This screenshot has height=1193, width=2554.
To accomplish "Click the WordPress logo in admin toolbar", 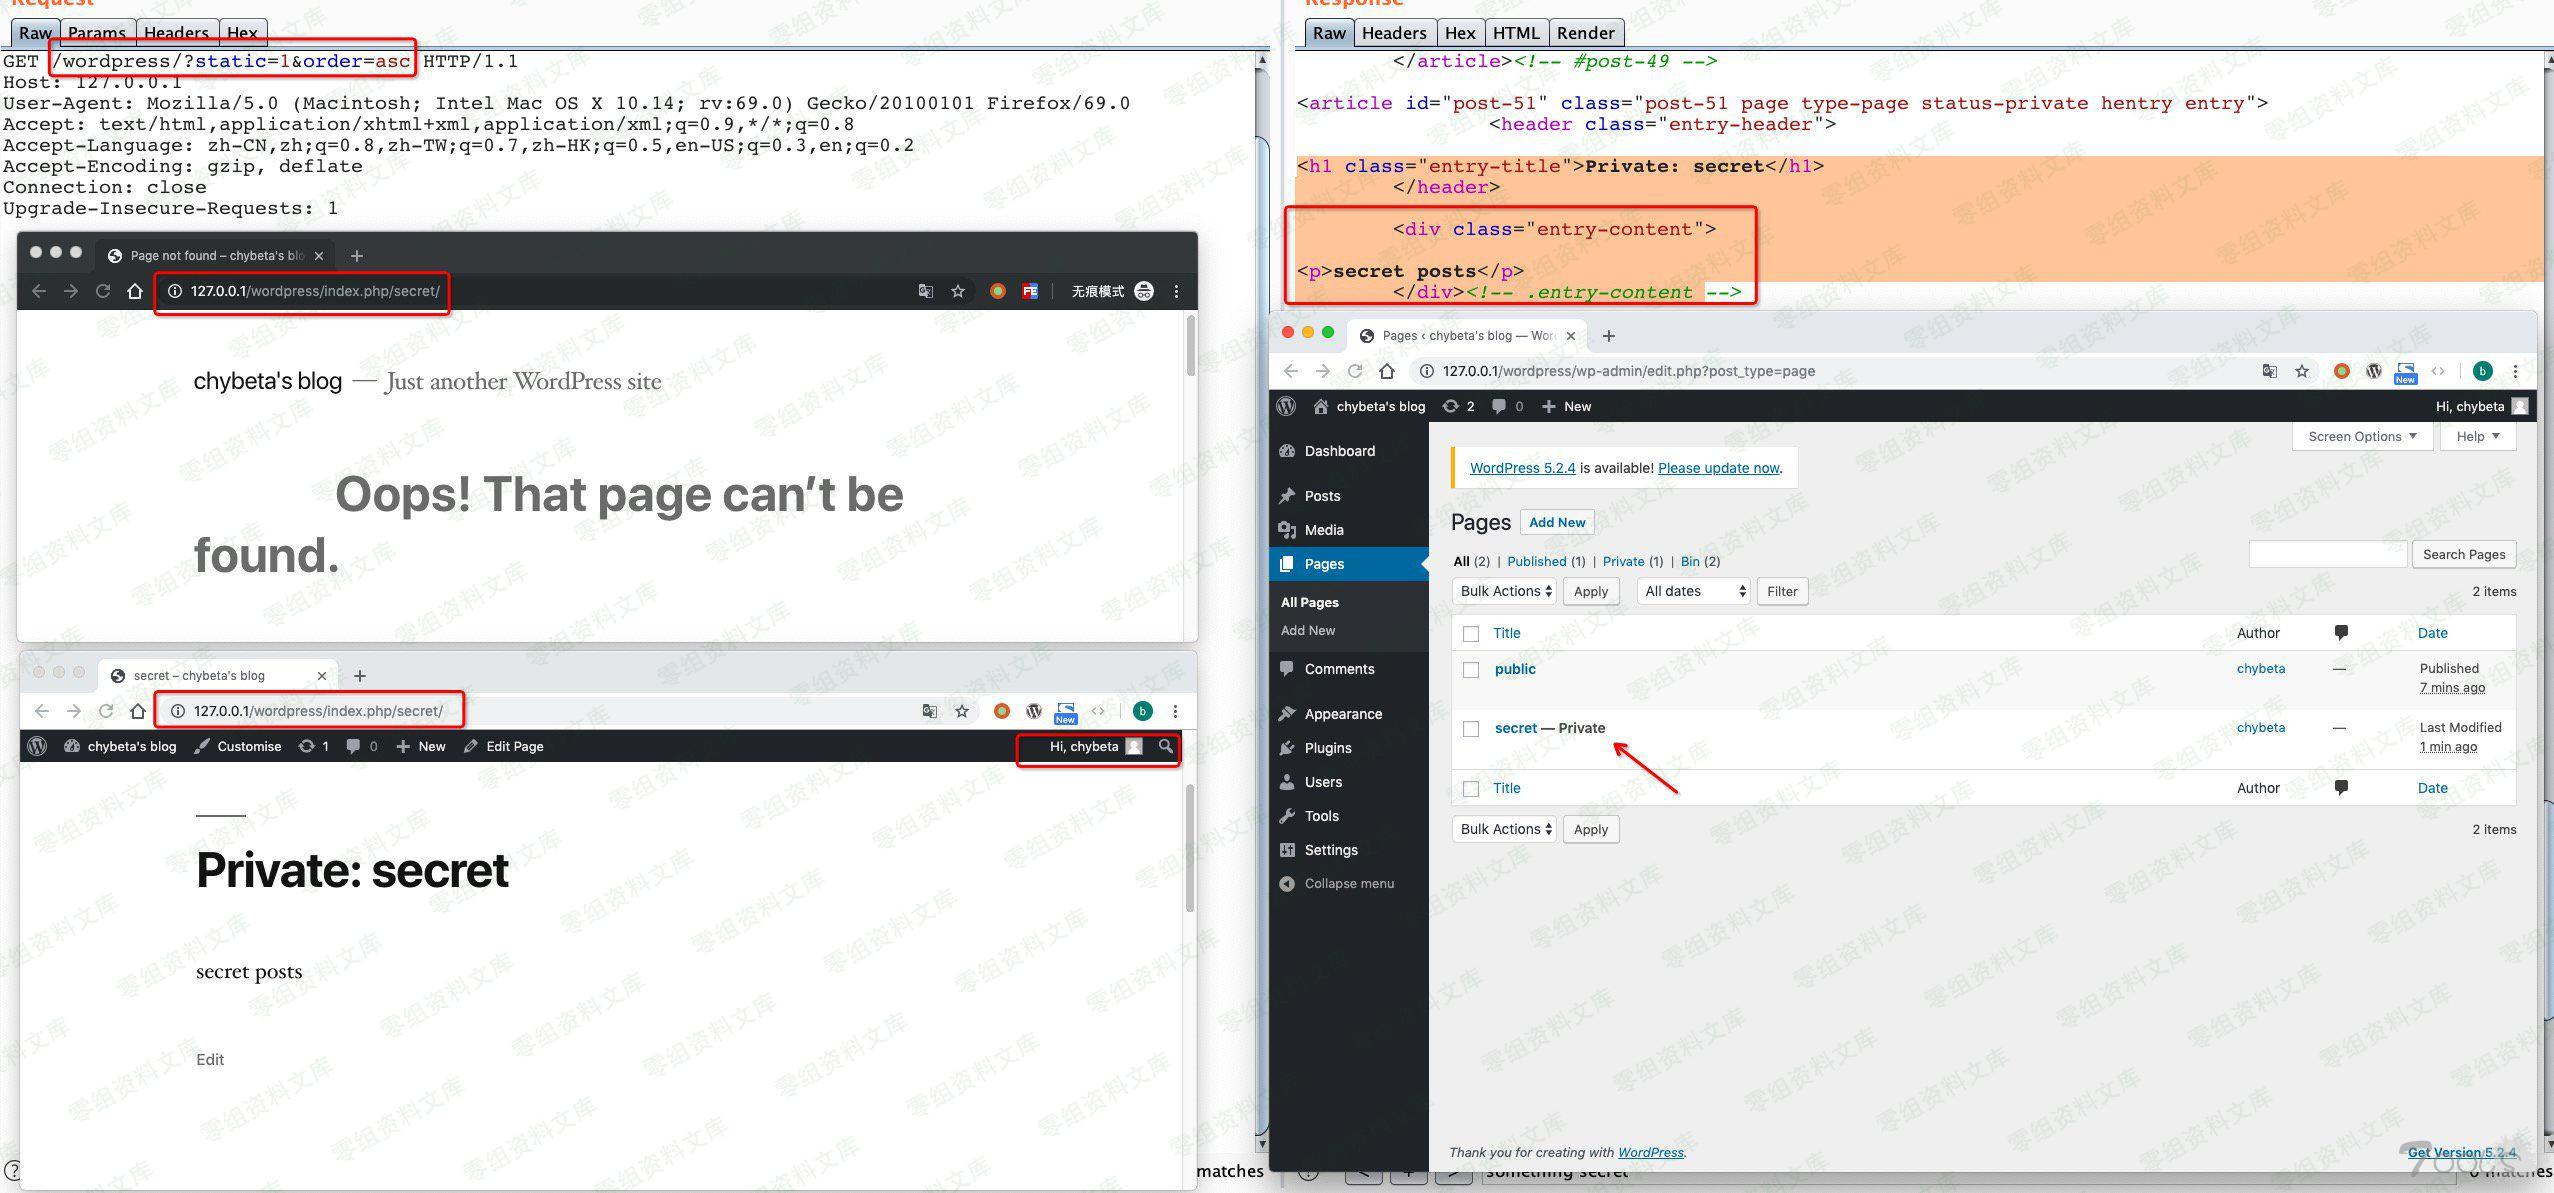I will [1287, 406].
